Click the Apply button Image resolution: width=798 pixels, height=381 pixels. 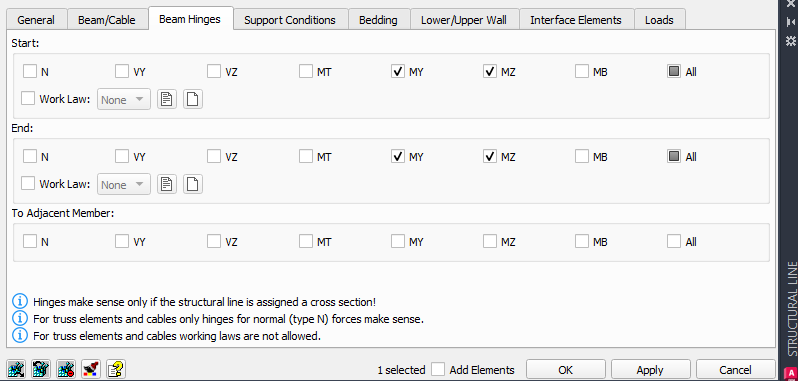pyautogui.click(x=650, y=369)
